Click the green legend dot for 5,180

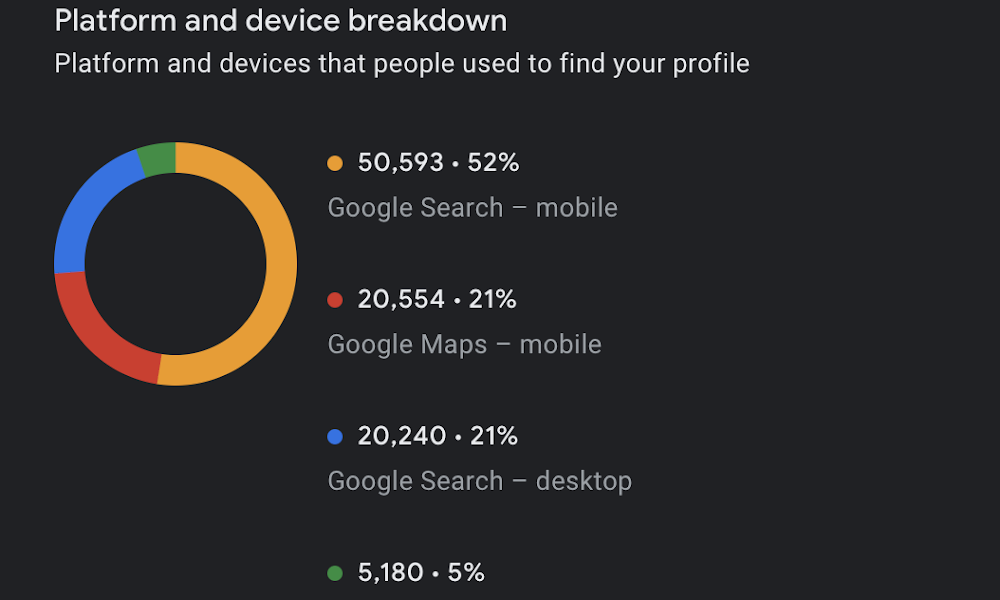(335, 573)
